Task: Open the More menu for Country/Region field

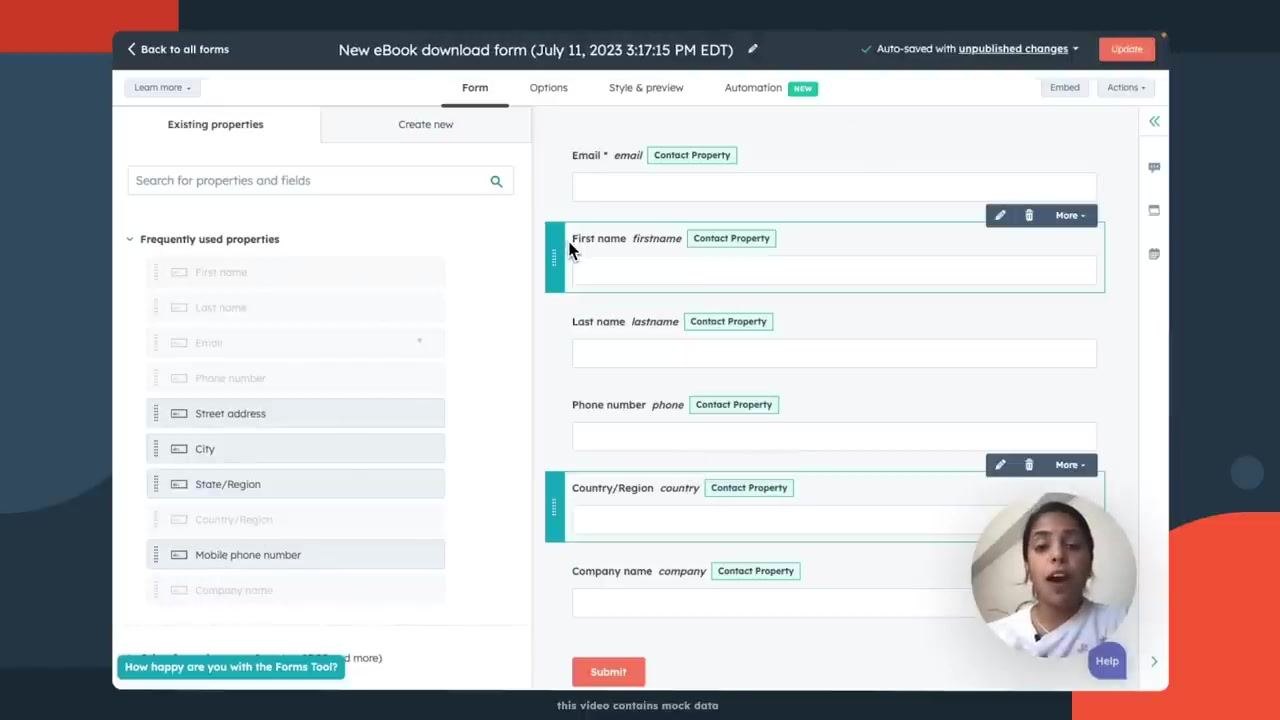Action: pyautogui.click(x=1069, y=465)
